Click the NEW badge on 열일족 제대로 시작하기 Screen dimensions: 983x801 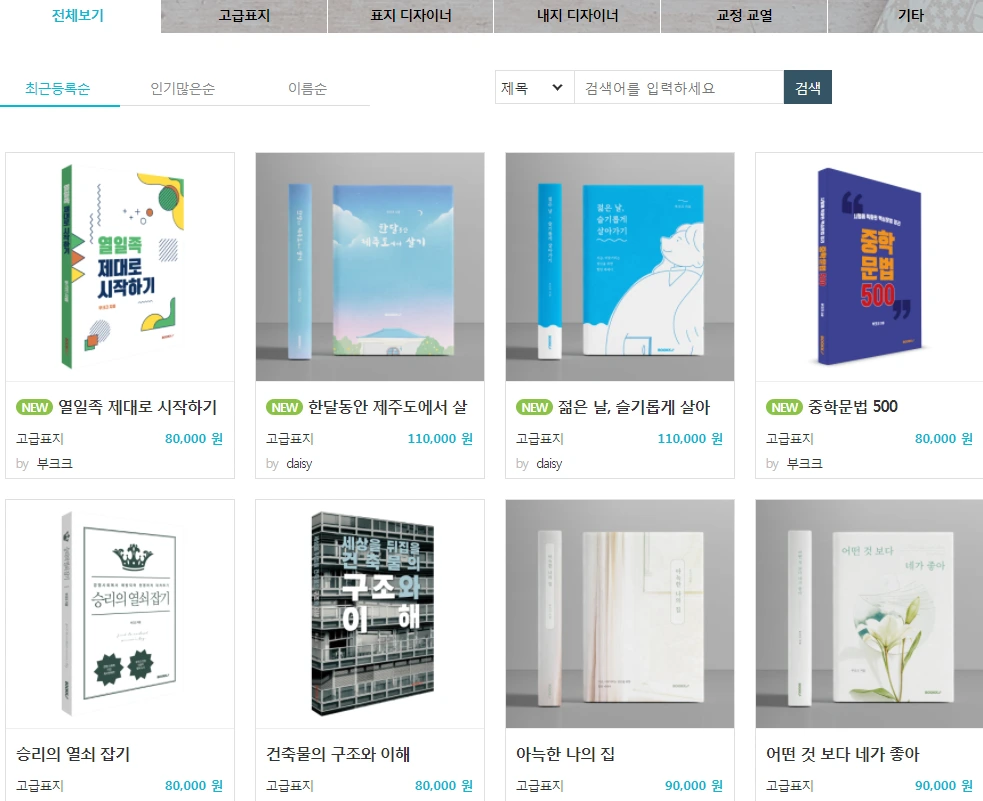click(34, 407)
